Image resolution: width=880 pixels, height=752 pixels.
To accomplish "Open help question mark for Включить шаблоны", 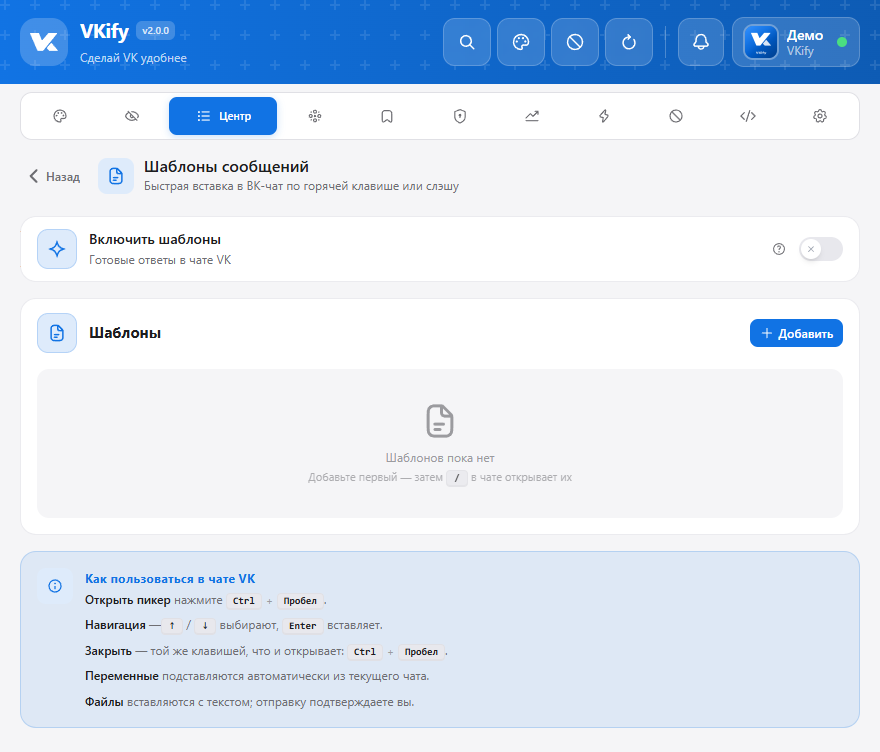I will [778, 249].
